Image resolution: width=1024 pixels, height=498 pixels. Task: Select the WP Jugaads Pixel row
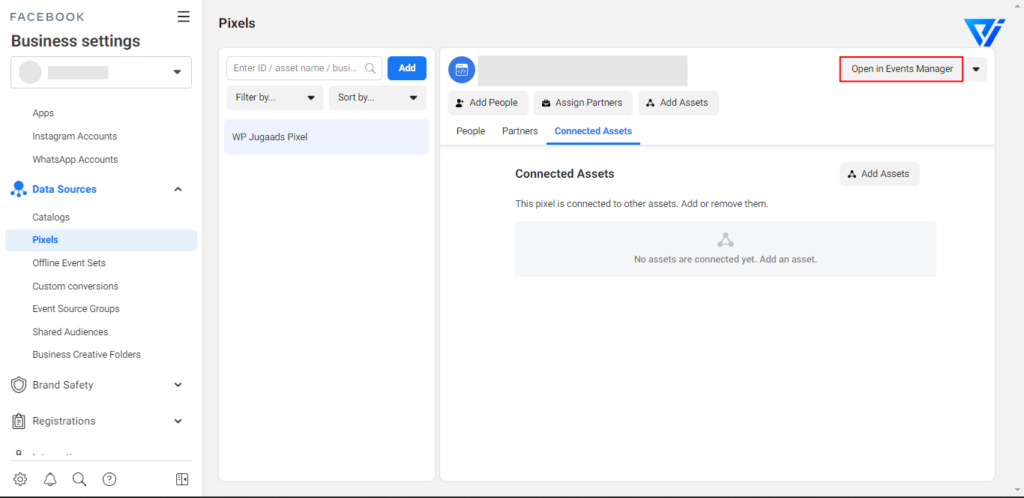pyautogui.click(x=327, y=137)
